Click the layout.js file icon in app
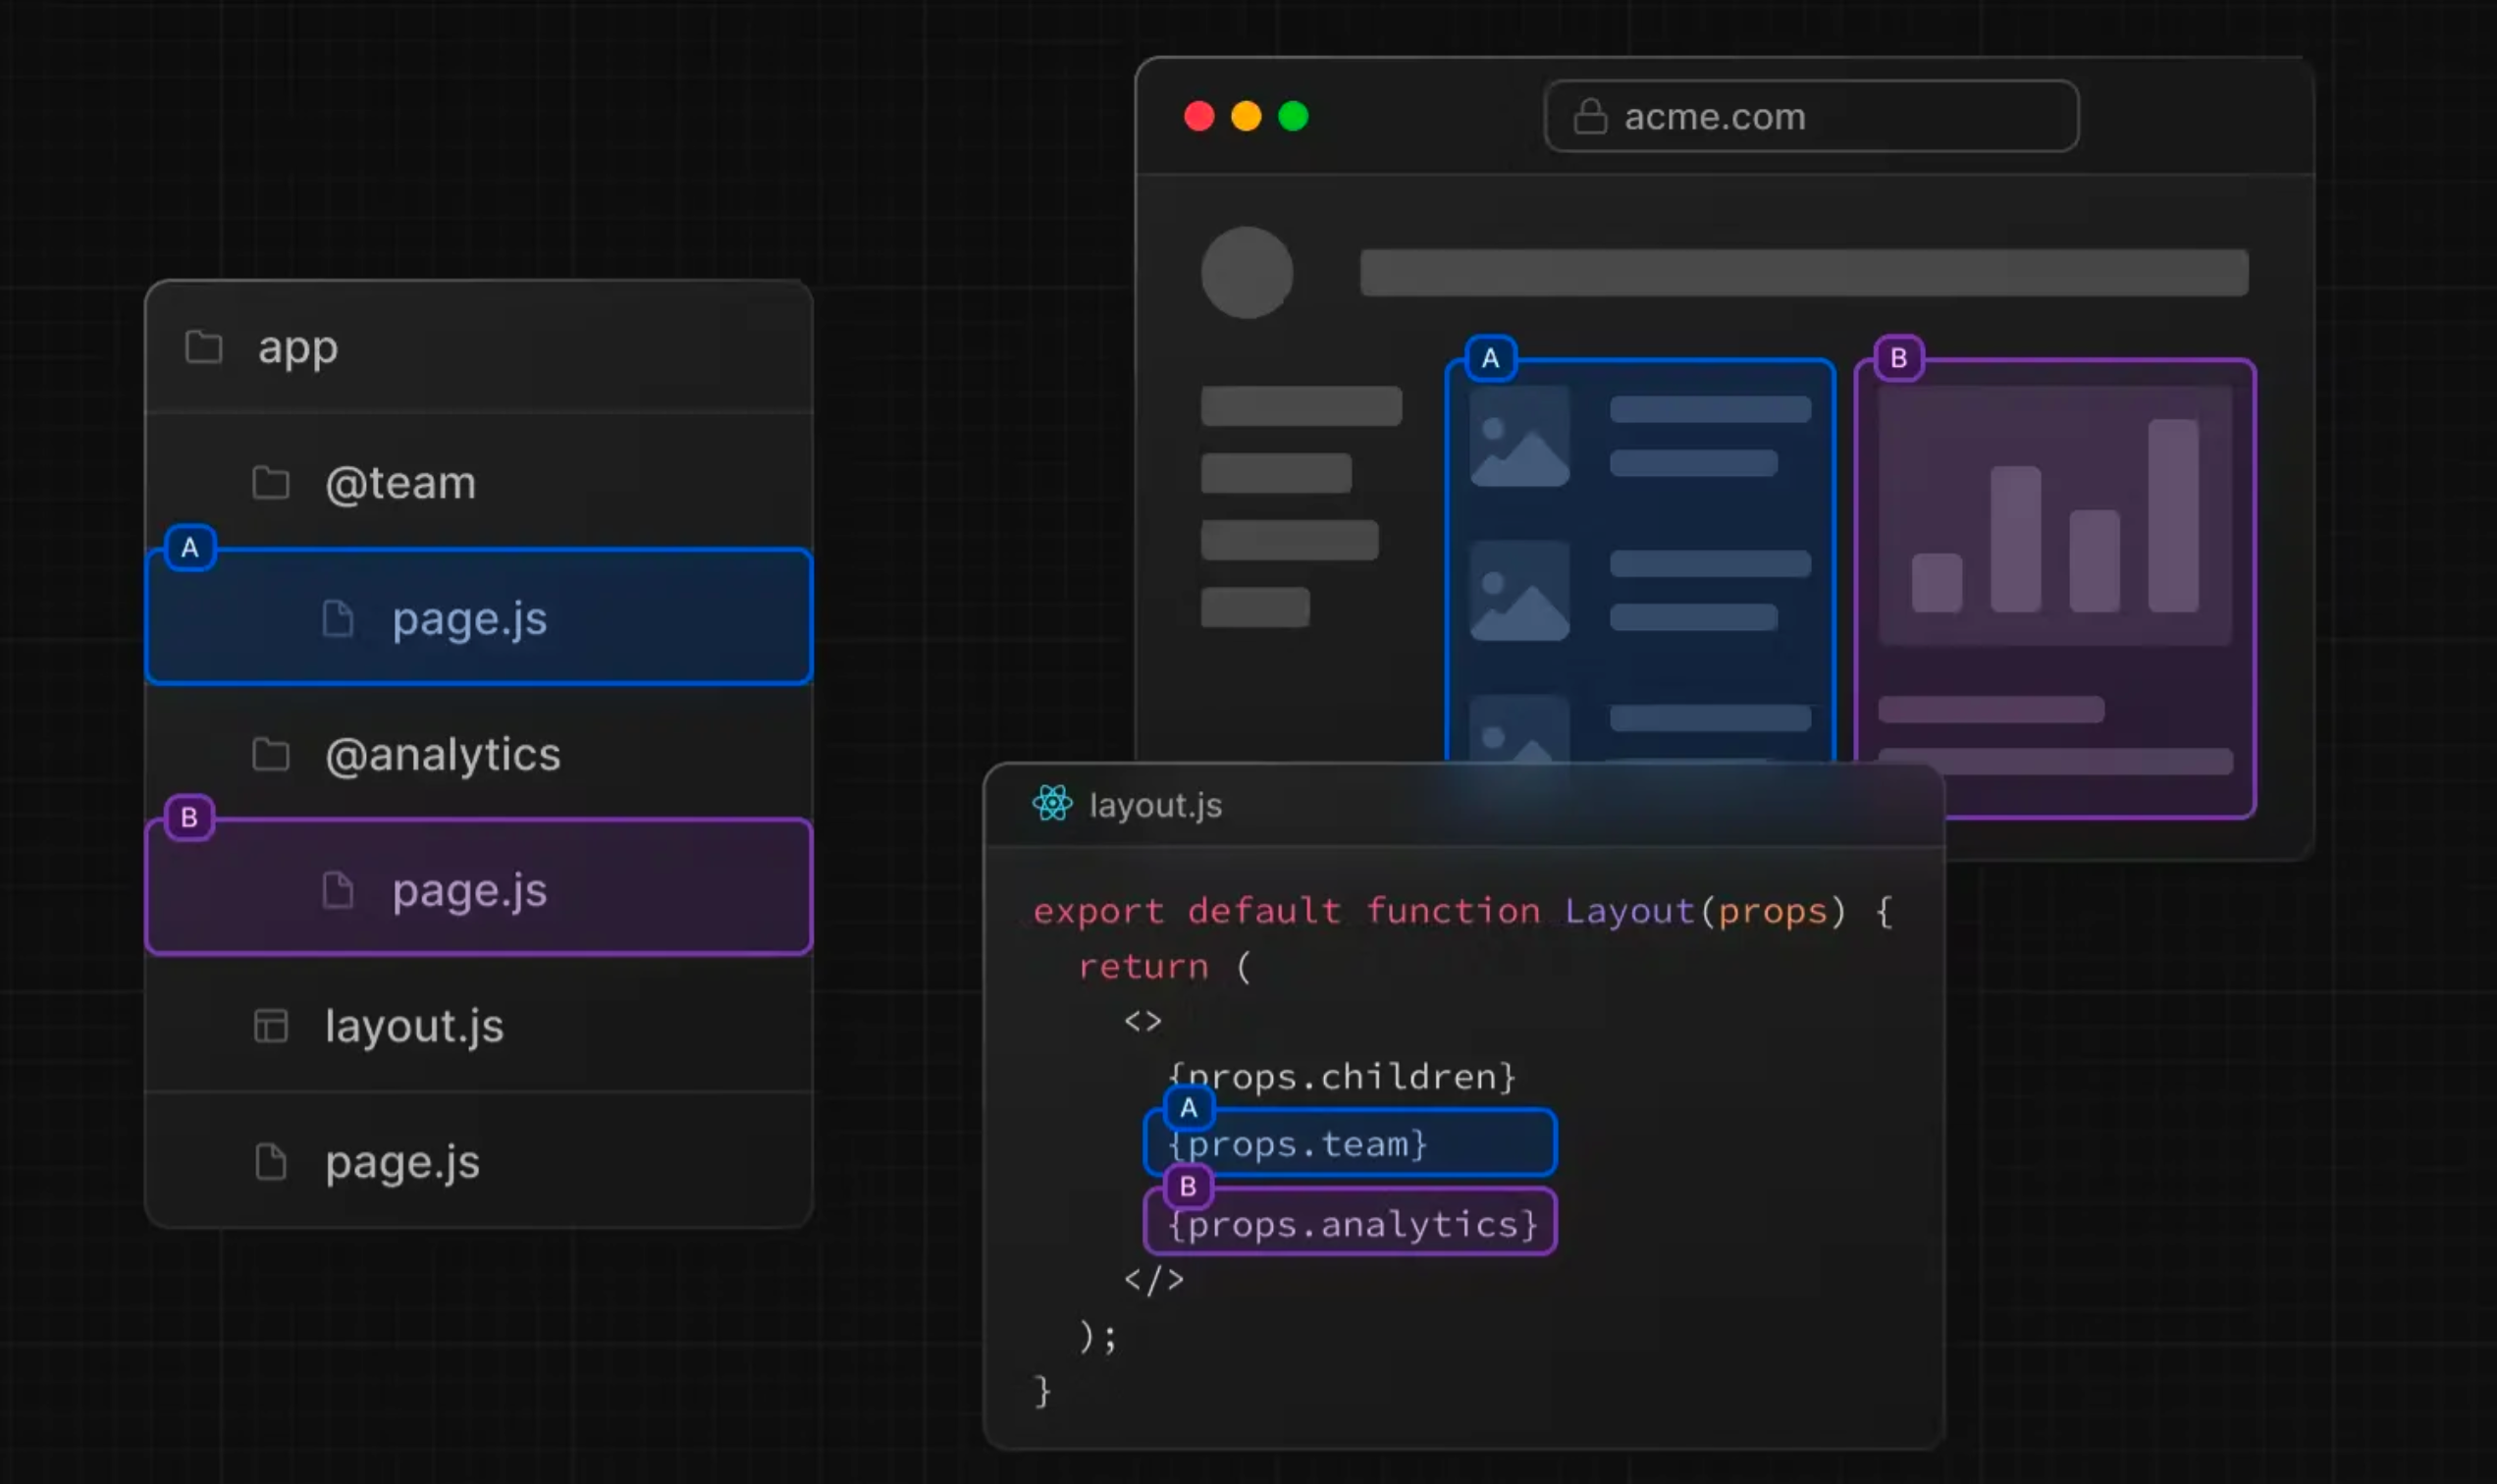The image size is (2497, 1484). [272, 1027]
